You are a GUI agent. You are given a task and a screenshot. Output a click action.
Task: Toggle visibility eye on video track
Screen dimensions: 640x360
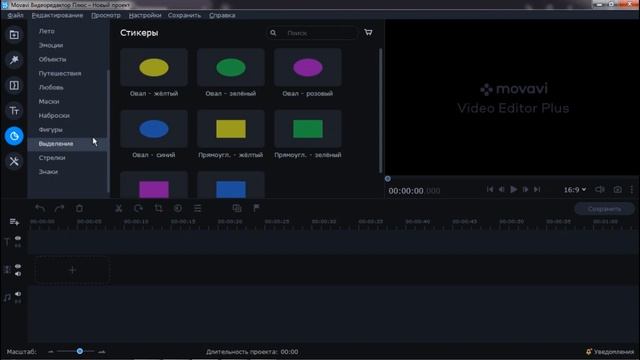click(18, 266)
